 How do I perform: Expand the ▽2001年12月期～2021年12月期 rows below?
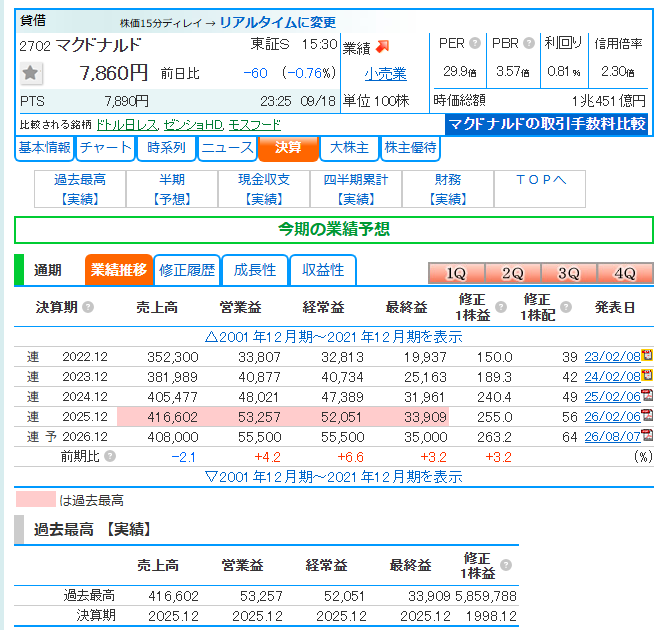click(x=333, y=476)
